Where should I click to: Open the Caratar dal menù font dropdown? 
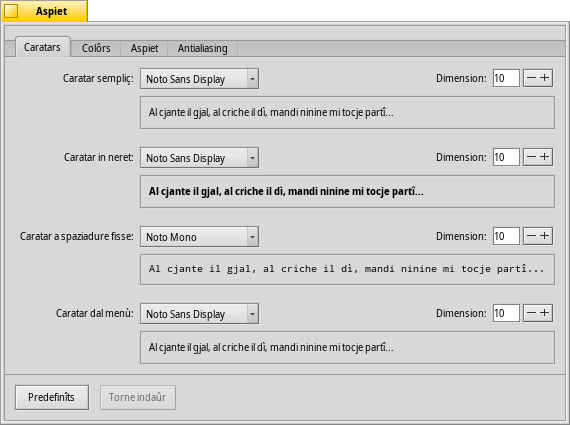coord(200,313)
